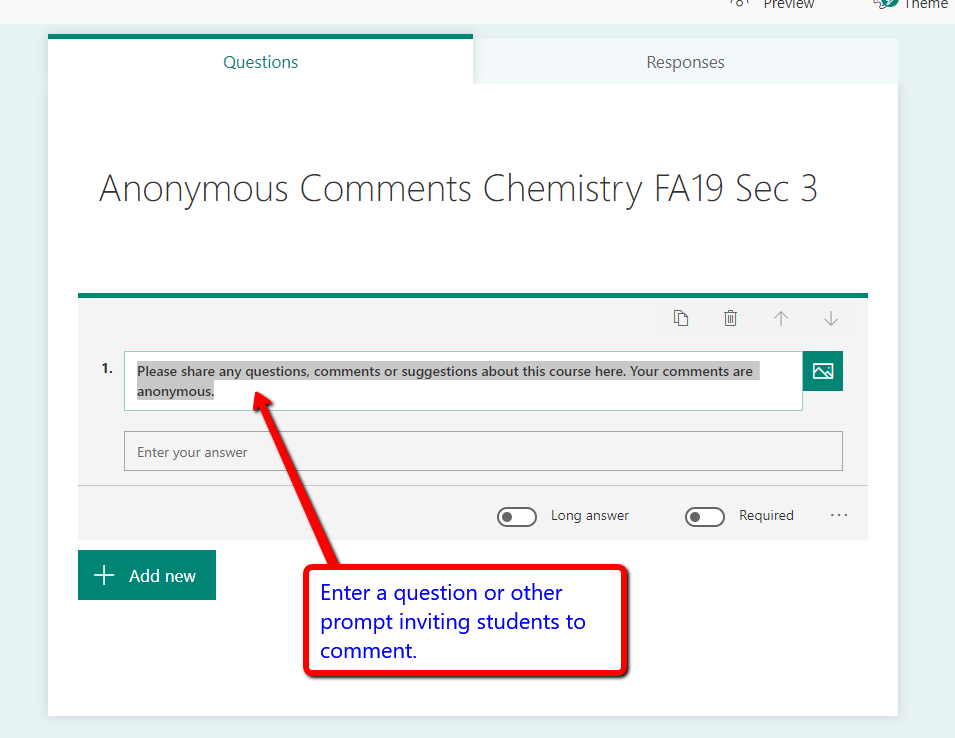Click the Long answer label text
Screen dimensions: 955x738
pos(590,516)
